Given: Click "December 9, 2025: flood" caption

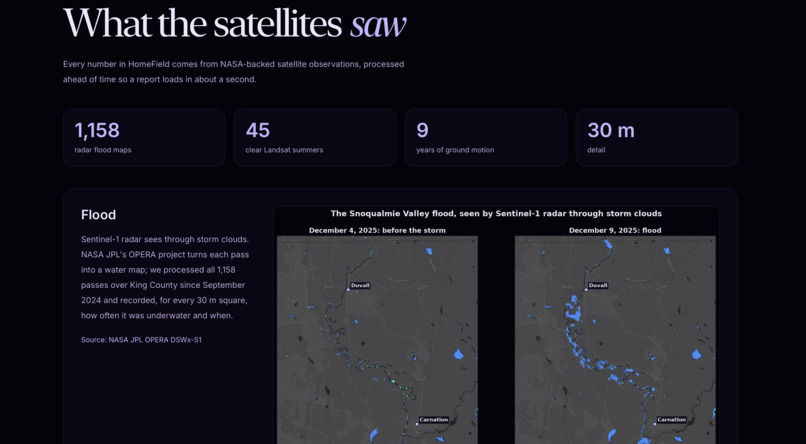Looking at the screenshot, I should pos(615,230).
